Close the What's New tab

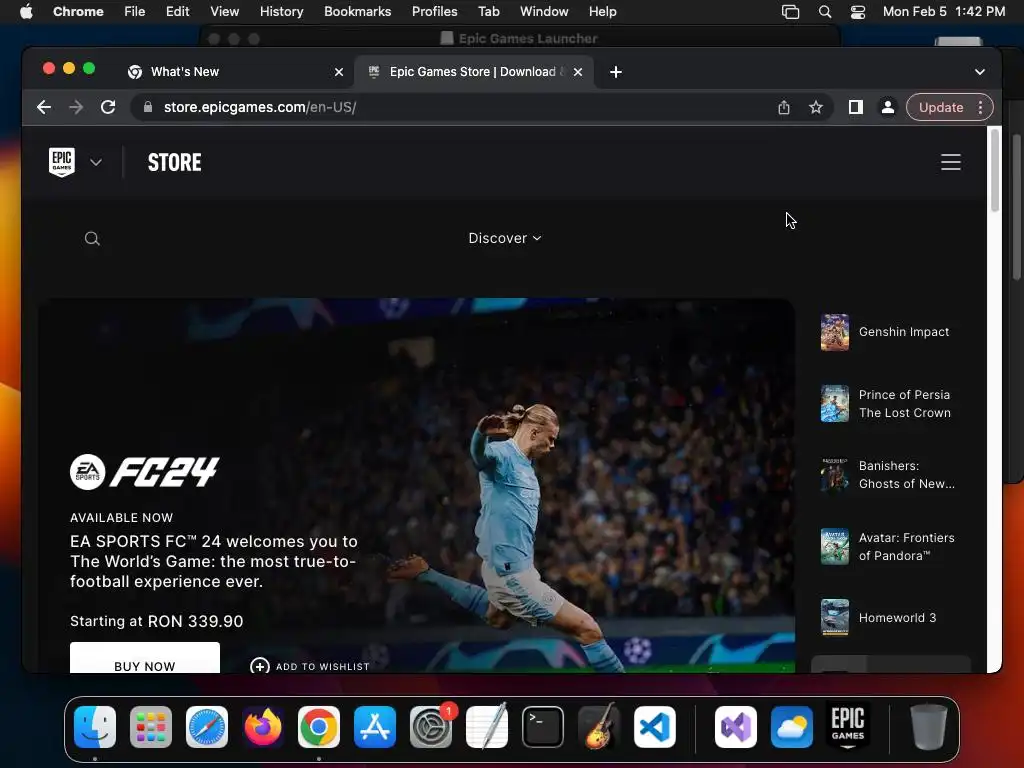coord(339,72)
